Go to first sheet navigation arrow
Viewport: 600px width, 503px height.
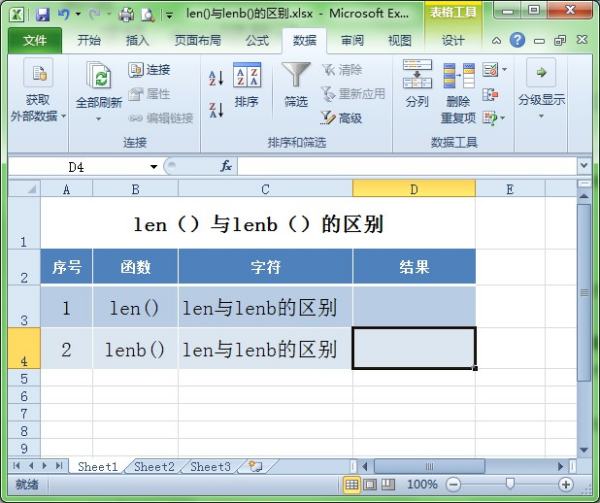pyautogui.click(x=16, y=466)
